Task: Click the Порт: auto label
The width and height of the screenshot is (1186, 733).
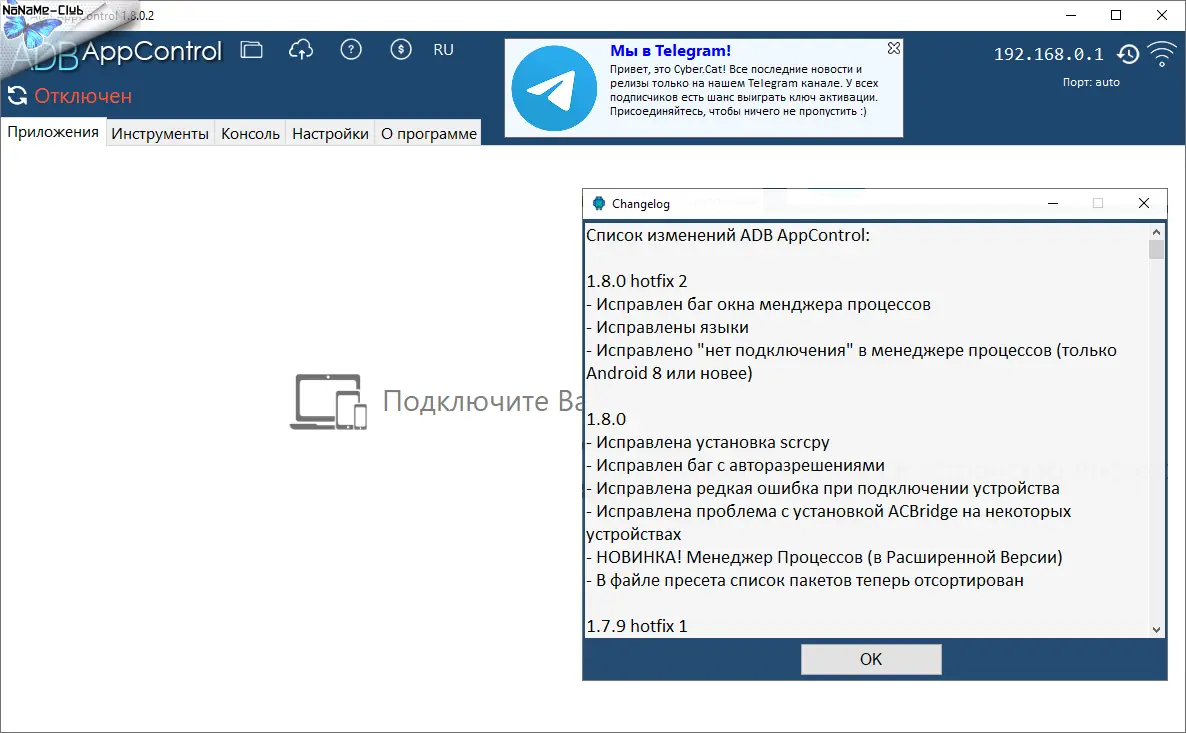Action: click(1091, 82)
